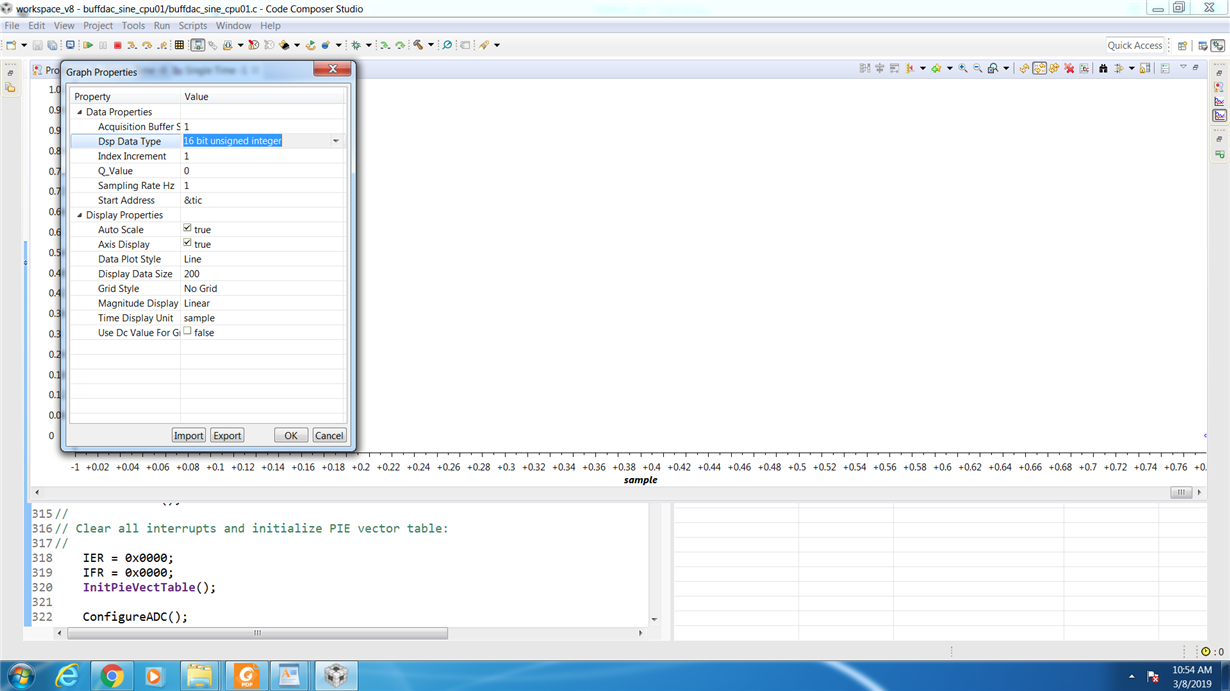Open the Scripts menu
This screenshot has height=691, width=1230.
(192, 25)
